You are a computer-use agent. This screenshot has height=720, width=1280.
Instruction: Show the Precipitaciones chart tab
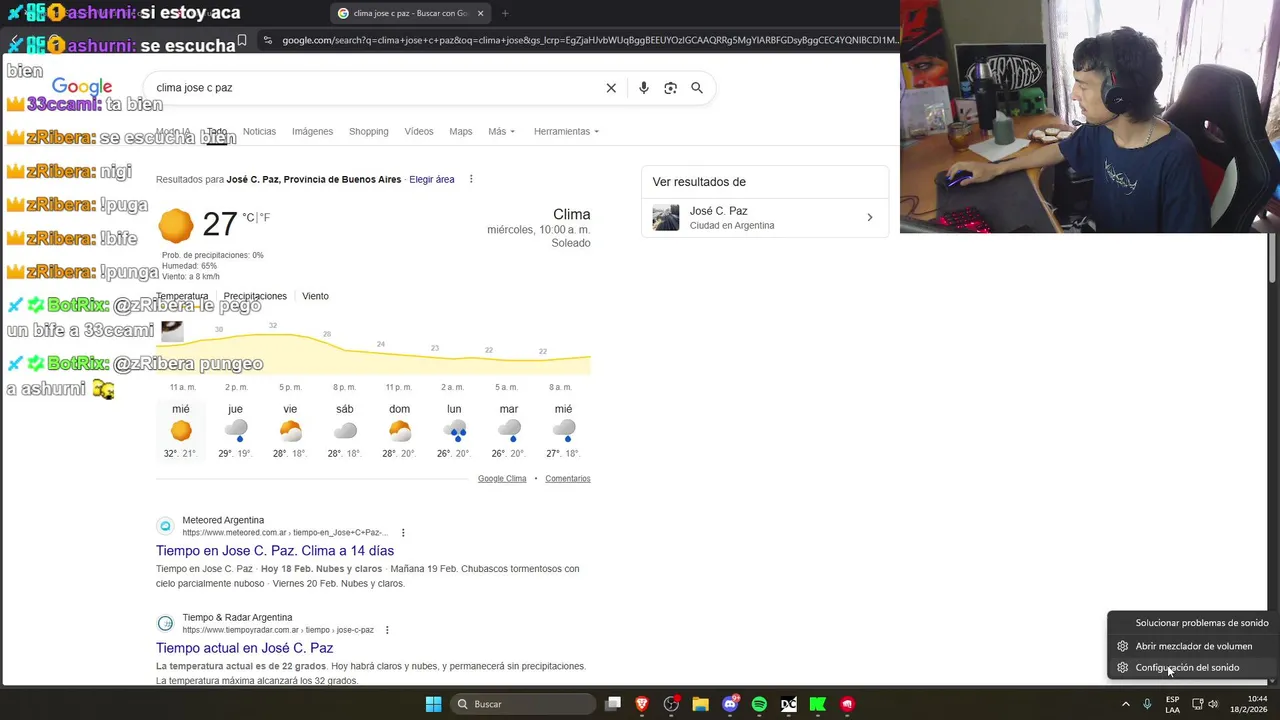click(255, 296)
